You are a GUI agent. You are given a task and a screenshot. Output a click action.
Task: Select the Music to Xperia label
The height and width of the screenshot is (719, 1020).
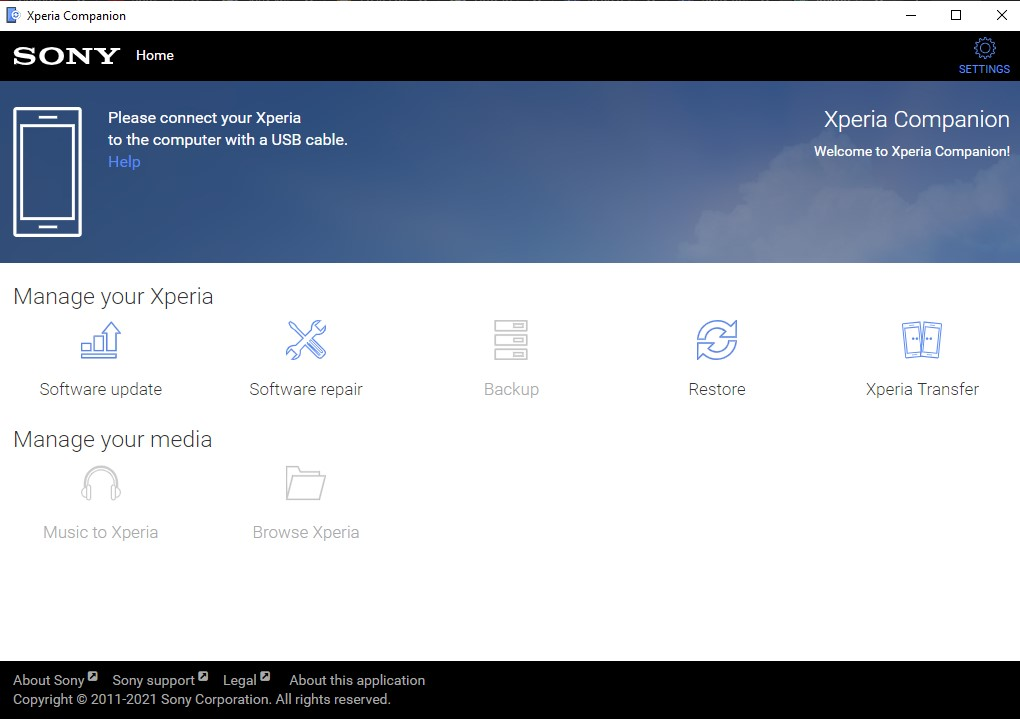click(101, 532)
